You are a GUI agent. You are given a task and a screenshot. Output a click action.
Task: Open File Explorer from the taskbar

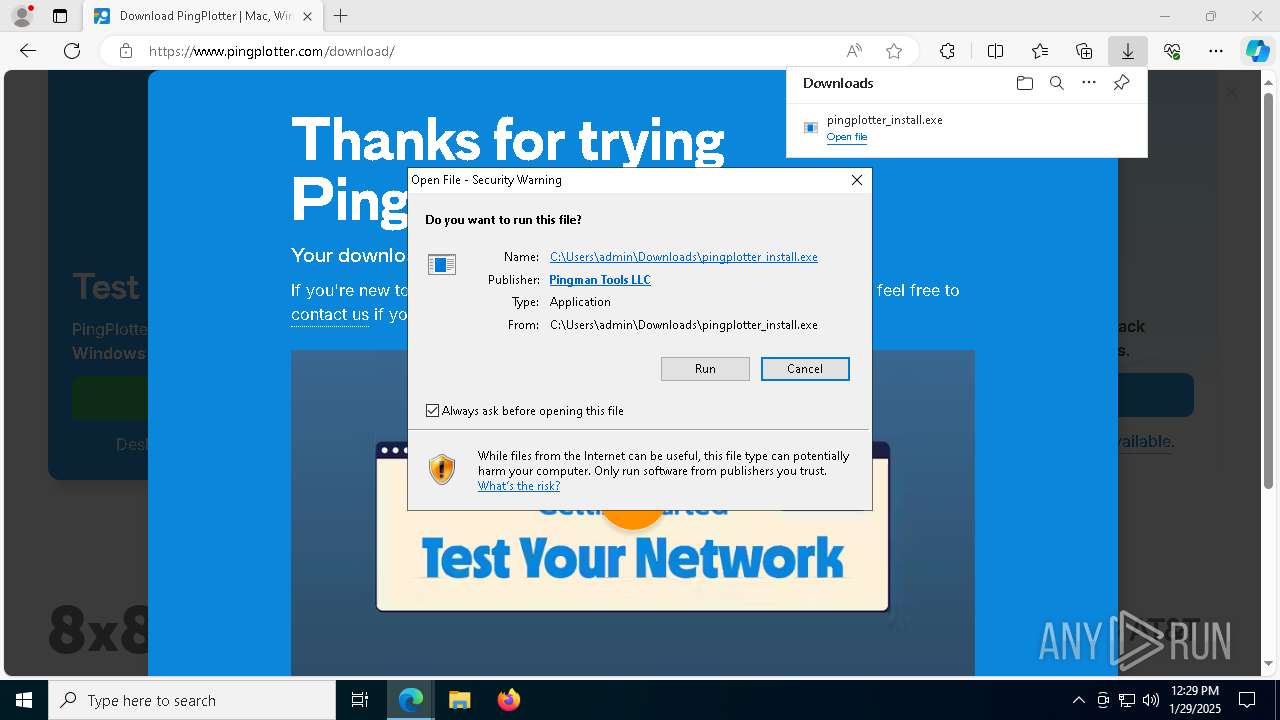click(459, 700)
